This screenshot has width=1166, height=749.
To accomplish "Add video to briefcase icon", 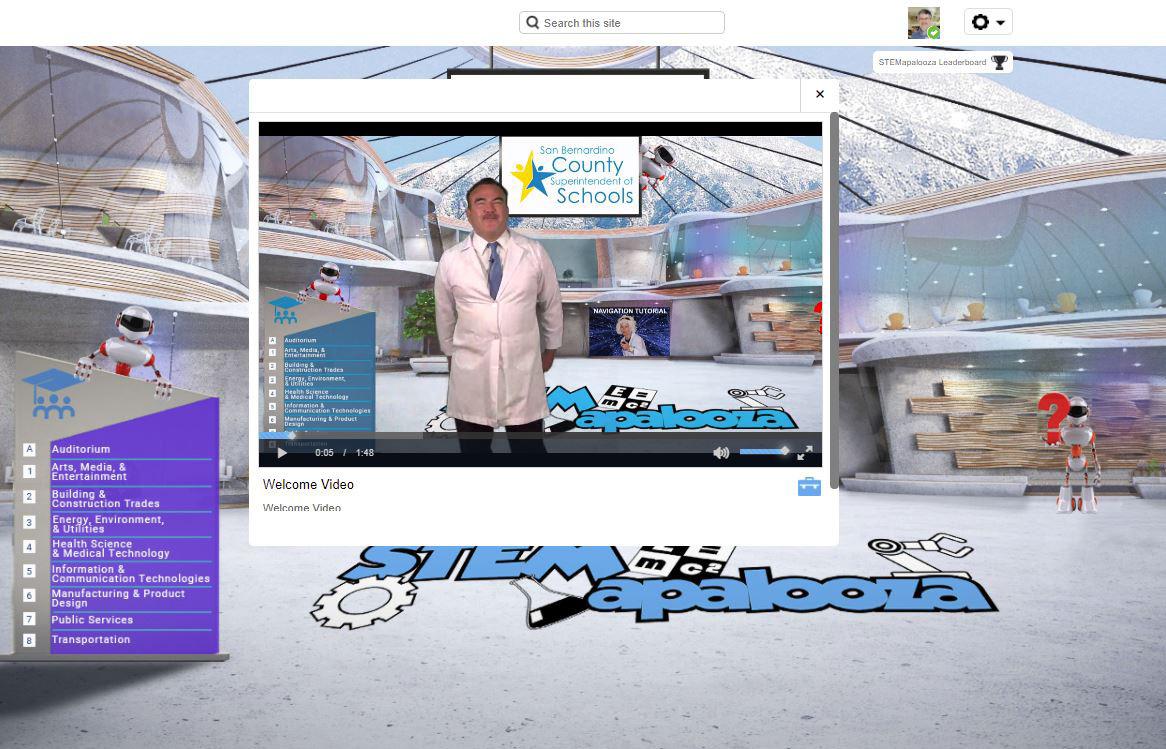I will [x=809, y=486].
